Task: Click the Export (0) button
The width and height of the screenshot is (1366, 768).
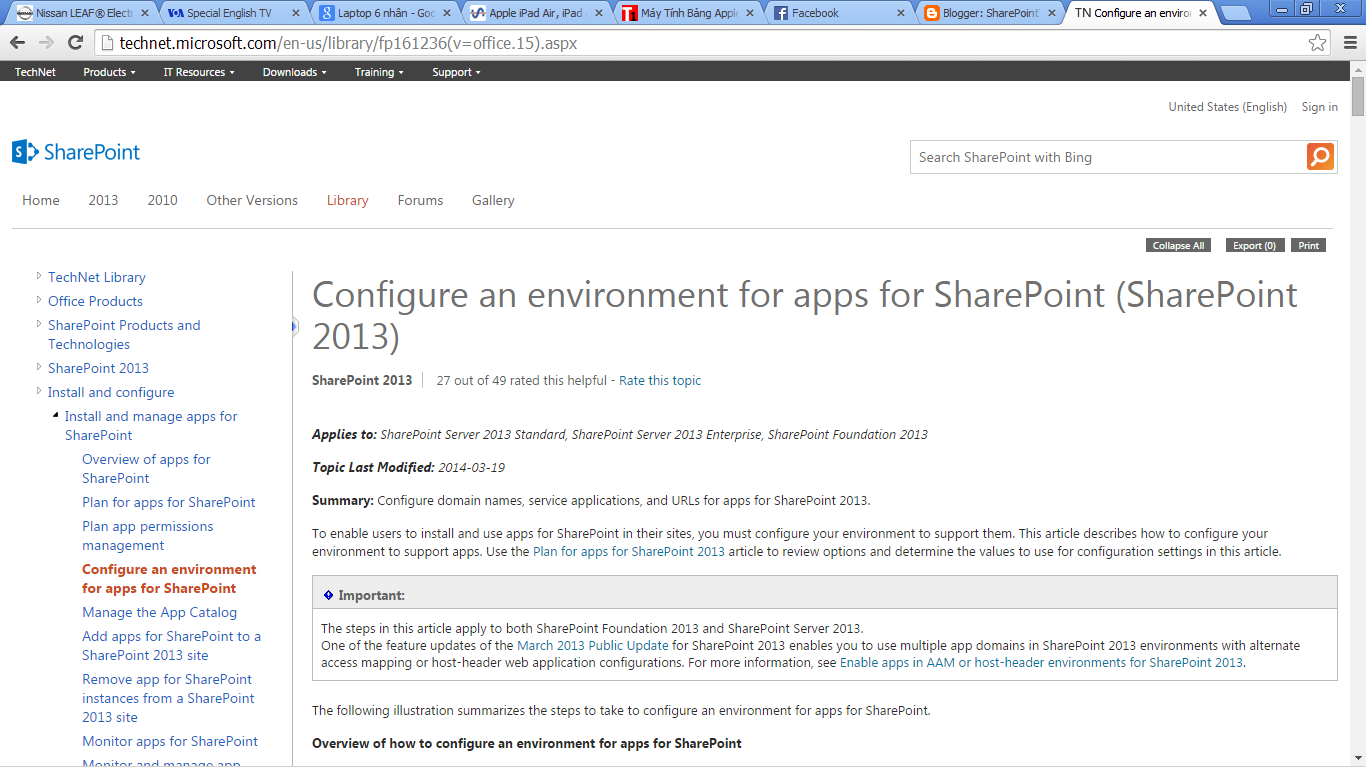Action: [1254, 245]
